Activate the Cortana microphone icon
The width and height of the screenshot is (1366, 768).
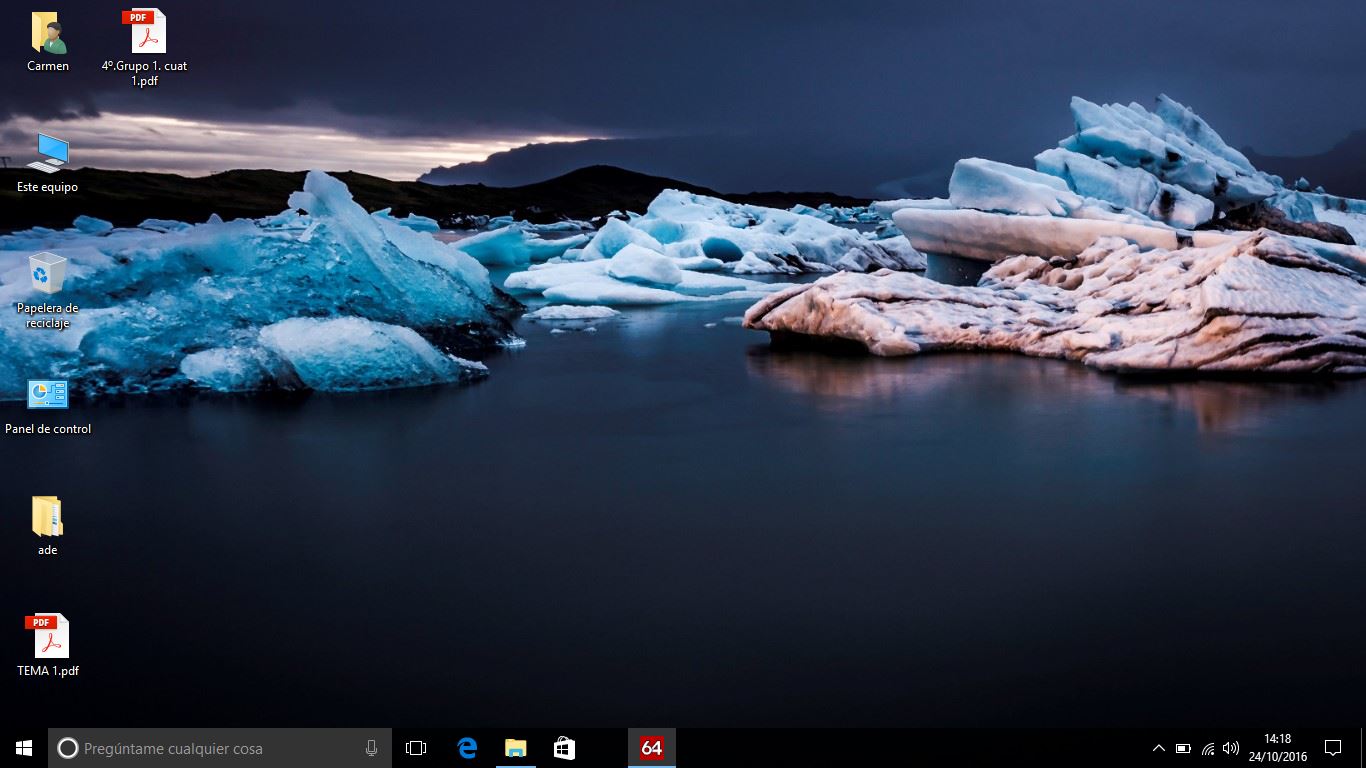click(372, 748)
